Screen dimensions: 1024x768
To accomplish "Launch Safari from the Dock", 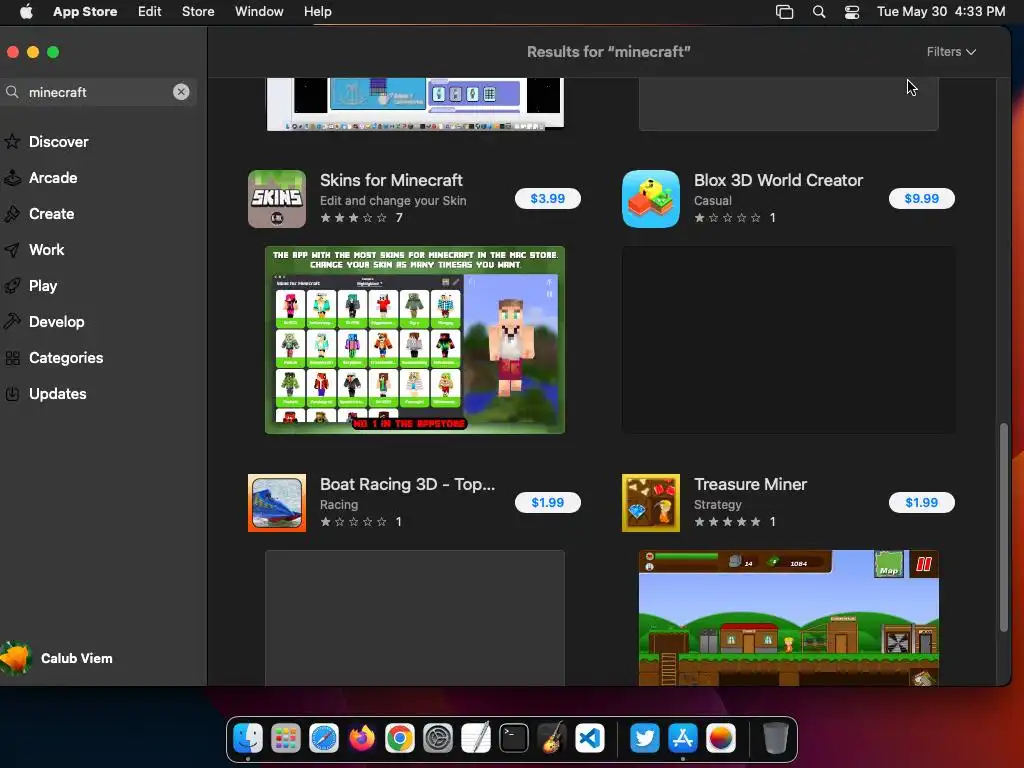I will click(324, 739).
